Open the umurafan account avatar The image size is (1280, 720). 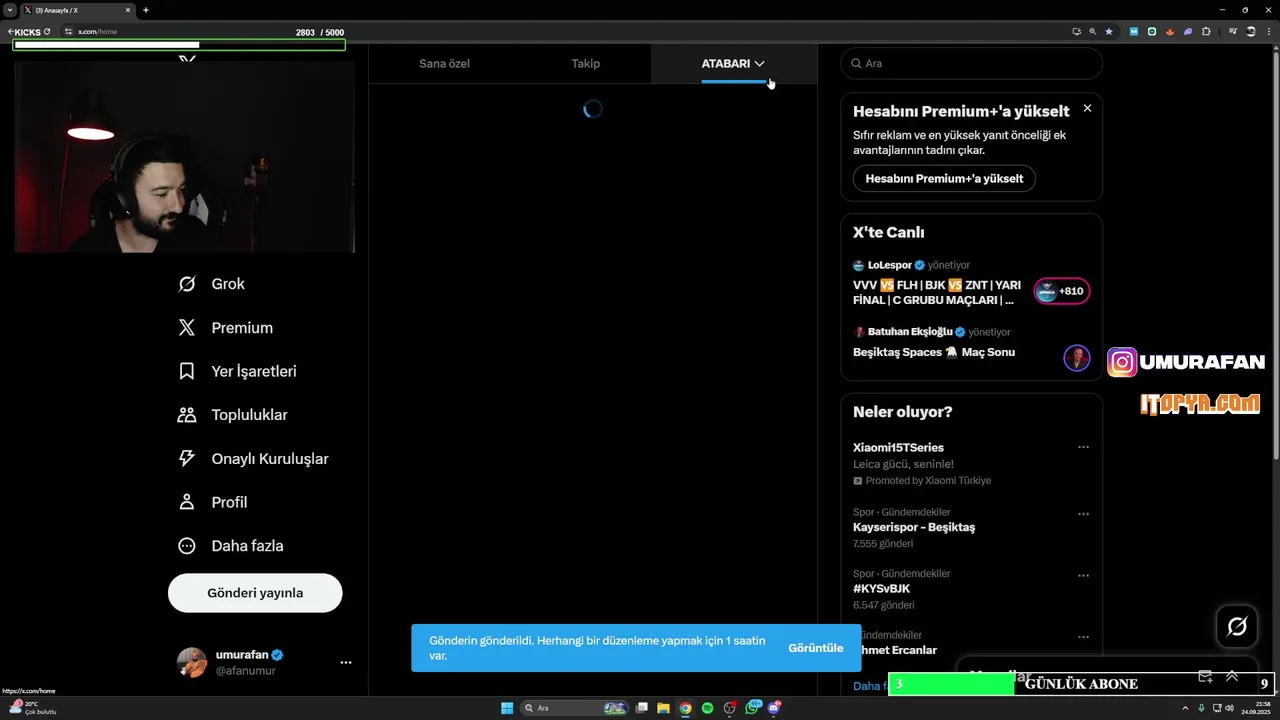(x=192, y=662)
